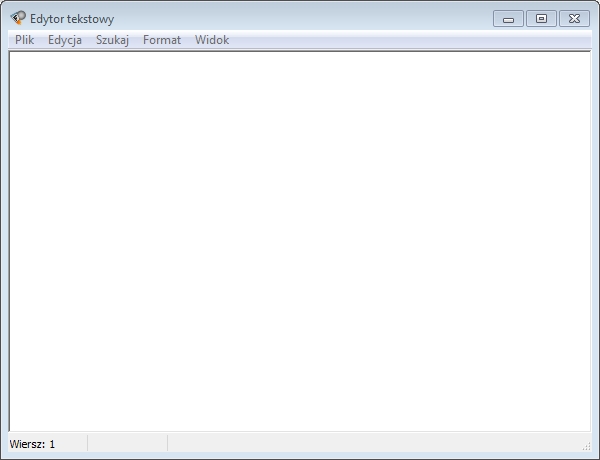Screen dimensions: 600x460
Task: Click the window's left border edge
Action: pos(3,240)
